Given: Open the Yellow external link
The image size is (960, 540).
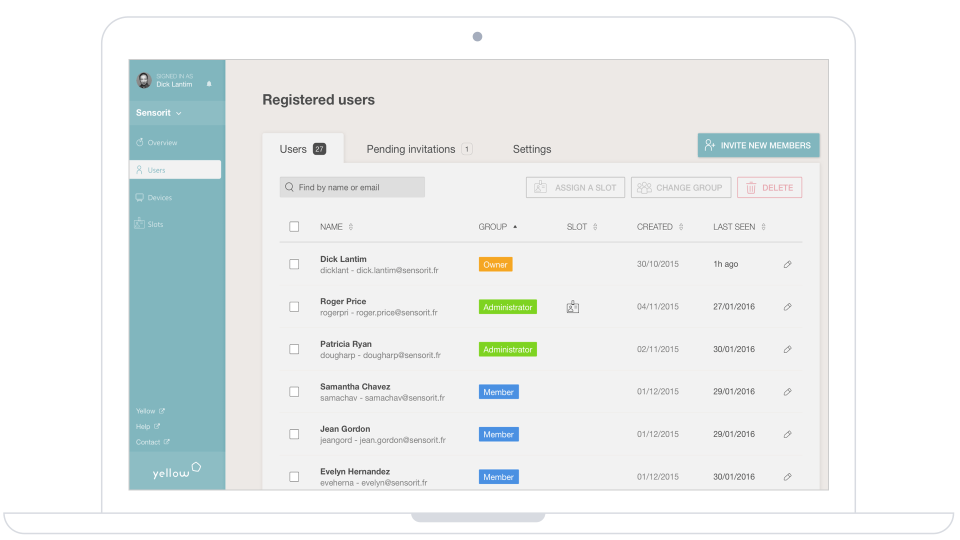Looking at the screenshot, I should 150,411.
